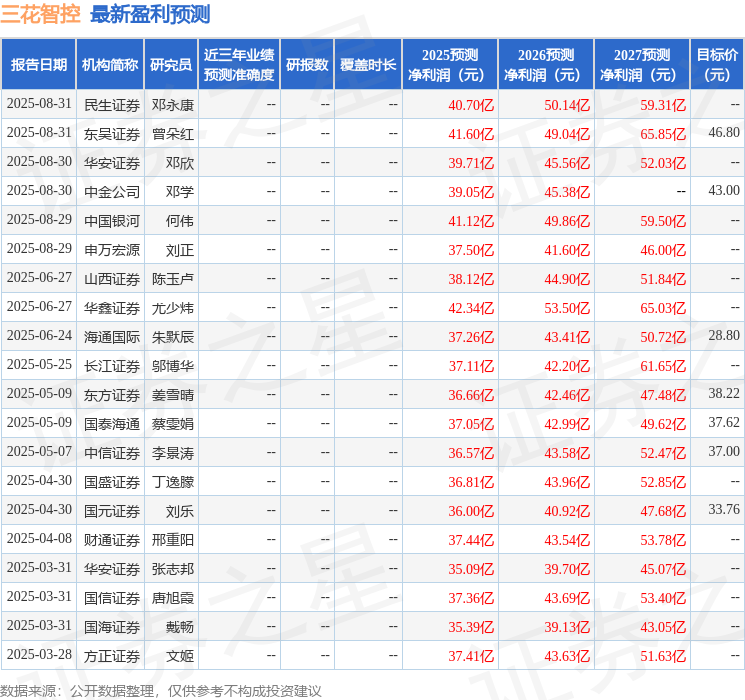Viewport: 745px width, 700px height.
Task: Click the 数据来源 footer note
Action: click(x=161, y=690)
